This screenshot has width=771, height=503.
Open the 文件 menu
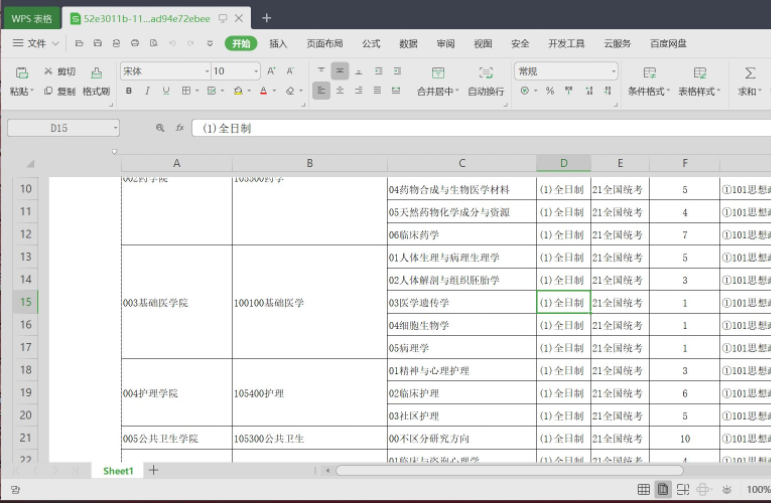(x=35, y=43)
